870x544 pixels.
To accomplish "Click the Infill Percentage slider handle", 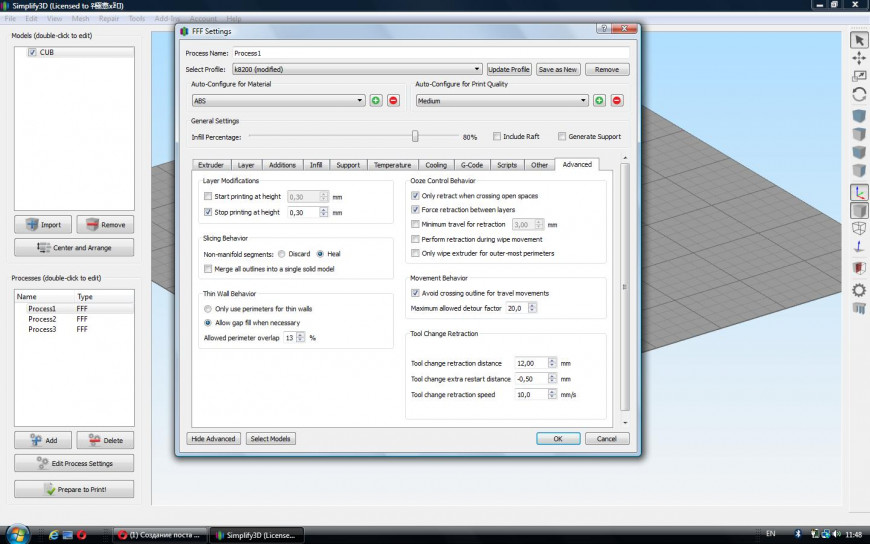I will [x=415, y=136].
